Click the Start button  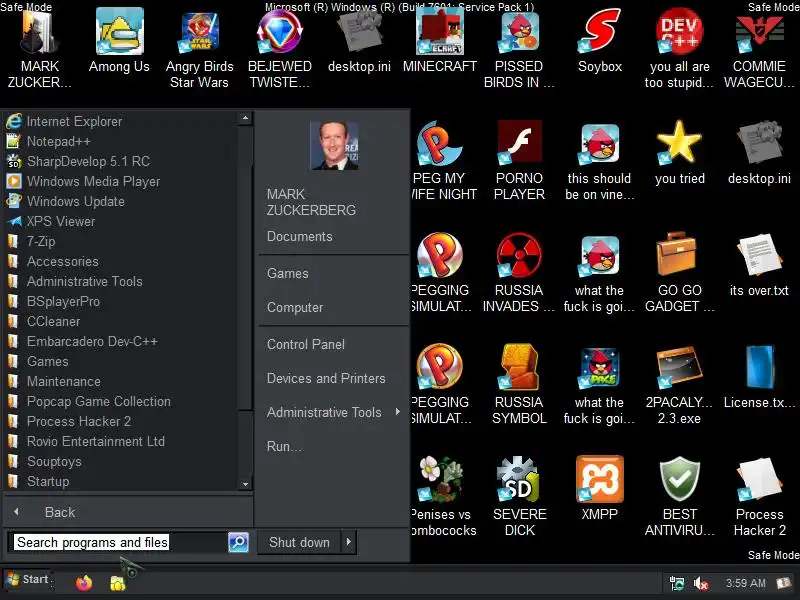pyautogui.click(x=28, y=580)
